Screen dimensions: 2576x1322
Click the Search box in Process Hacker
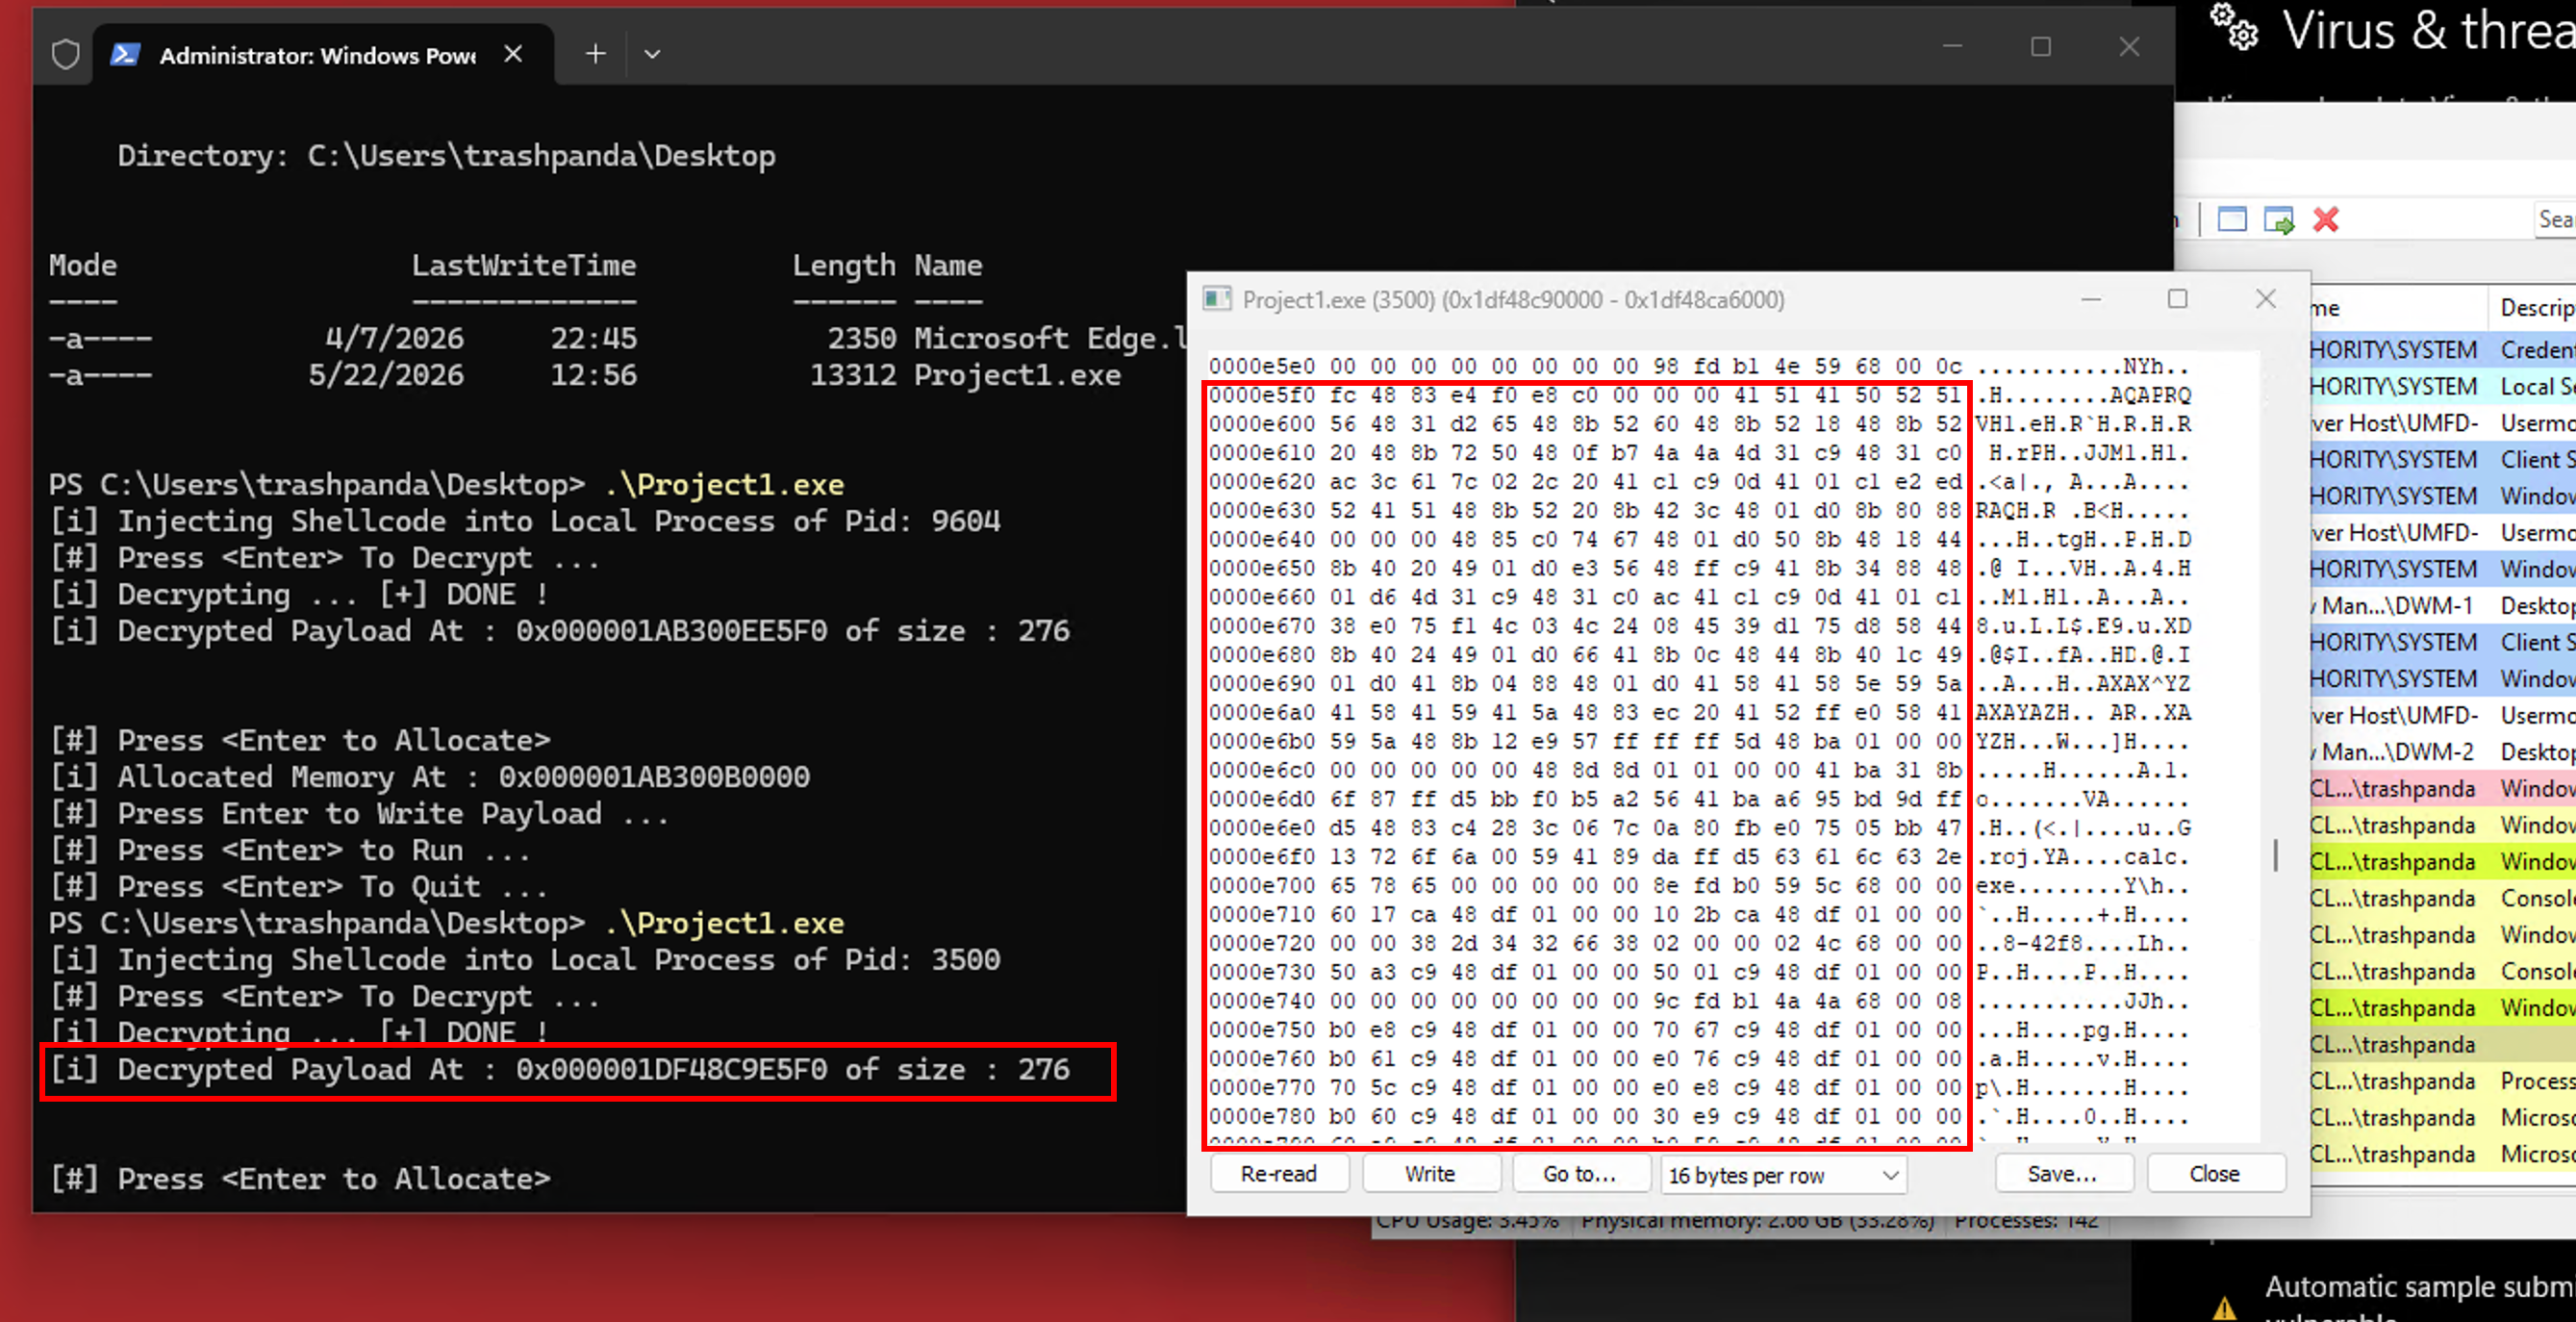2554,220
